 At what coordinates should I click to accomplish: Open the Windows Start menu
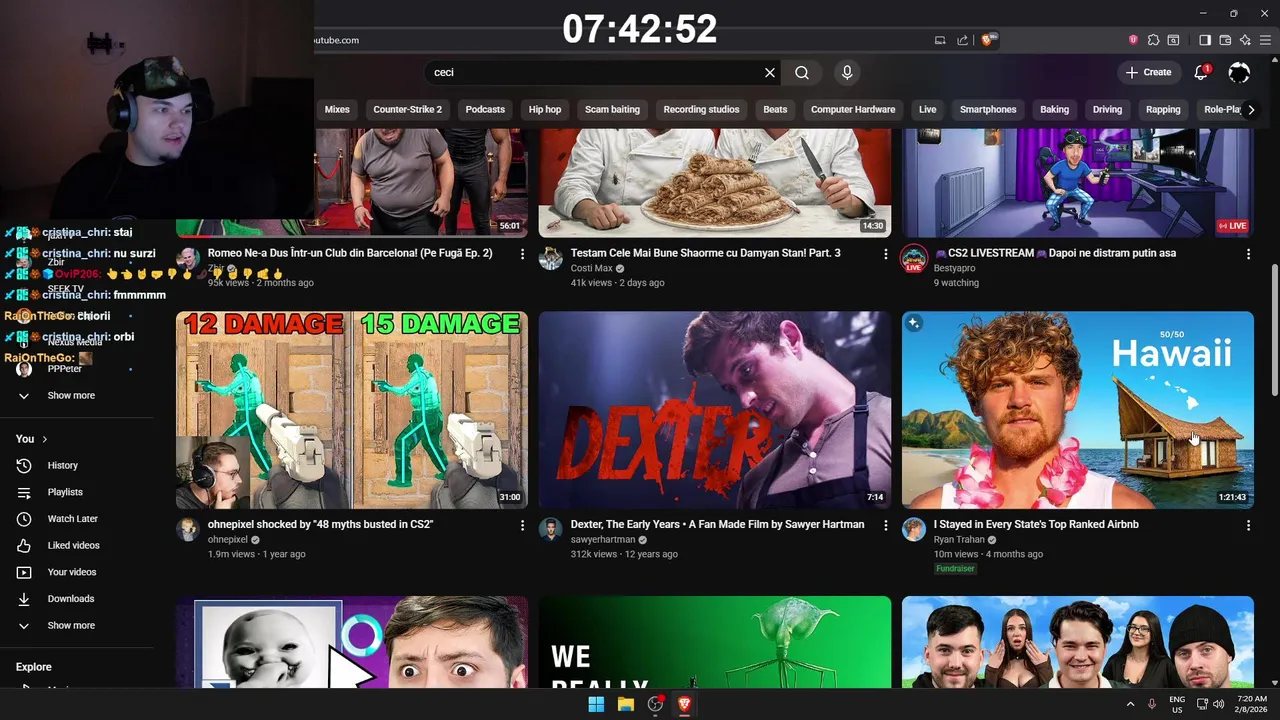click(x=596, y=704)
